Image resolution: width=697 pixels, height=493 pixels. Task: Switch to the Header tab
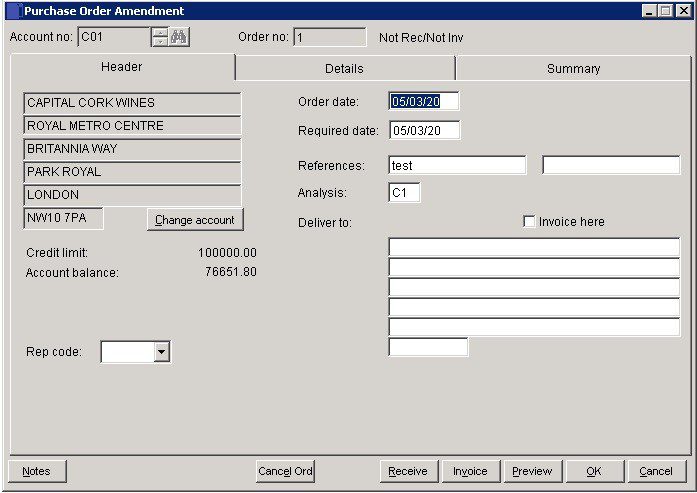pos(122,67)
